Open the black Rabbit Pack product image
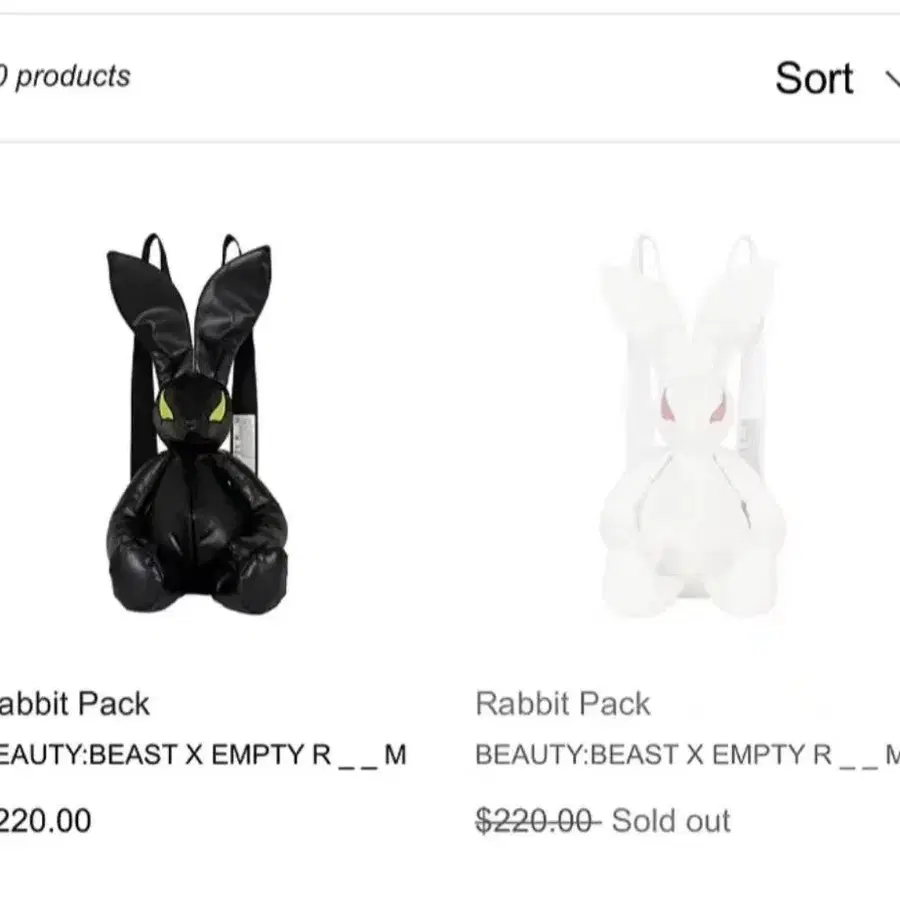This screenshot has width=900, height=900. pyautogui.click(x=196, y=424)
